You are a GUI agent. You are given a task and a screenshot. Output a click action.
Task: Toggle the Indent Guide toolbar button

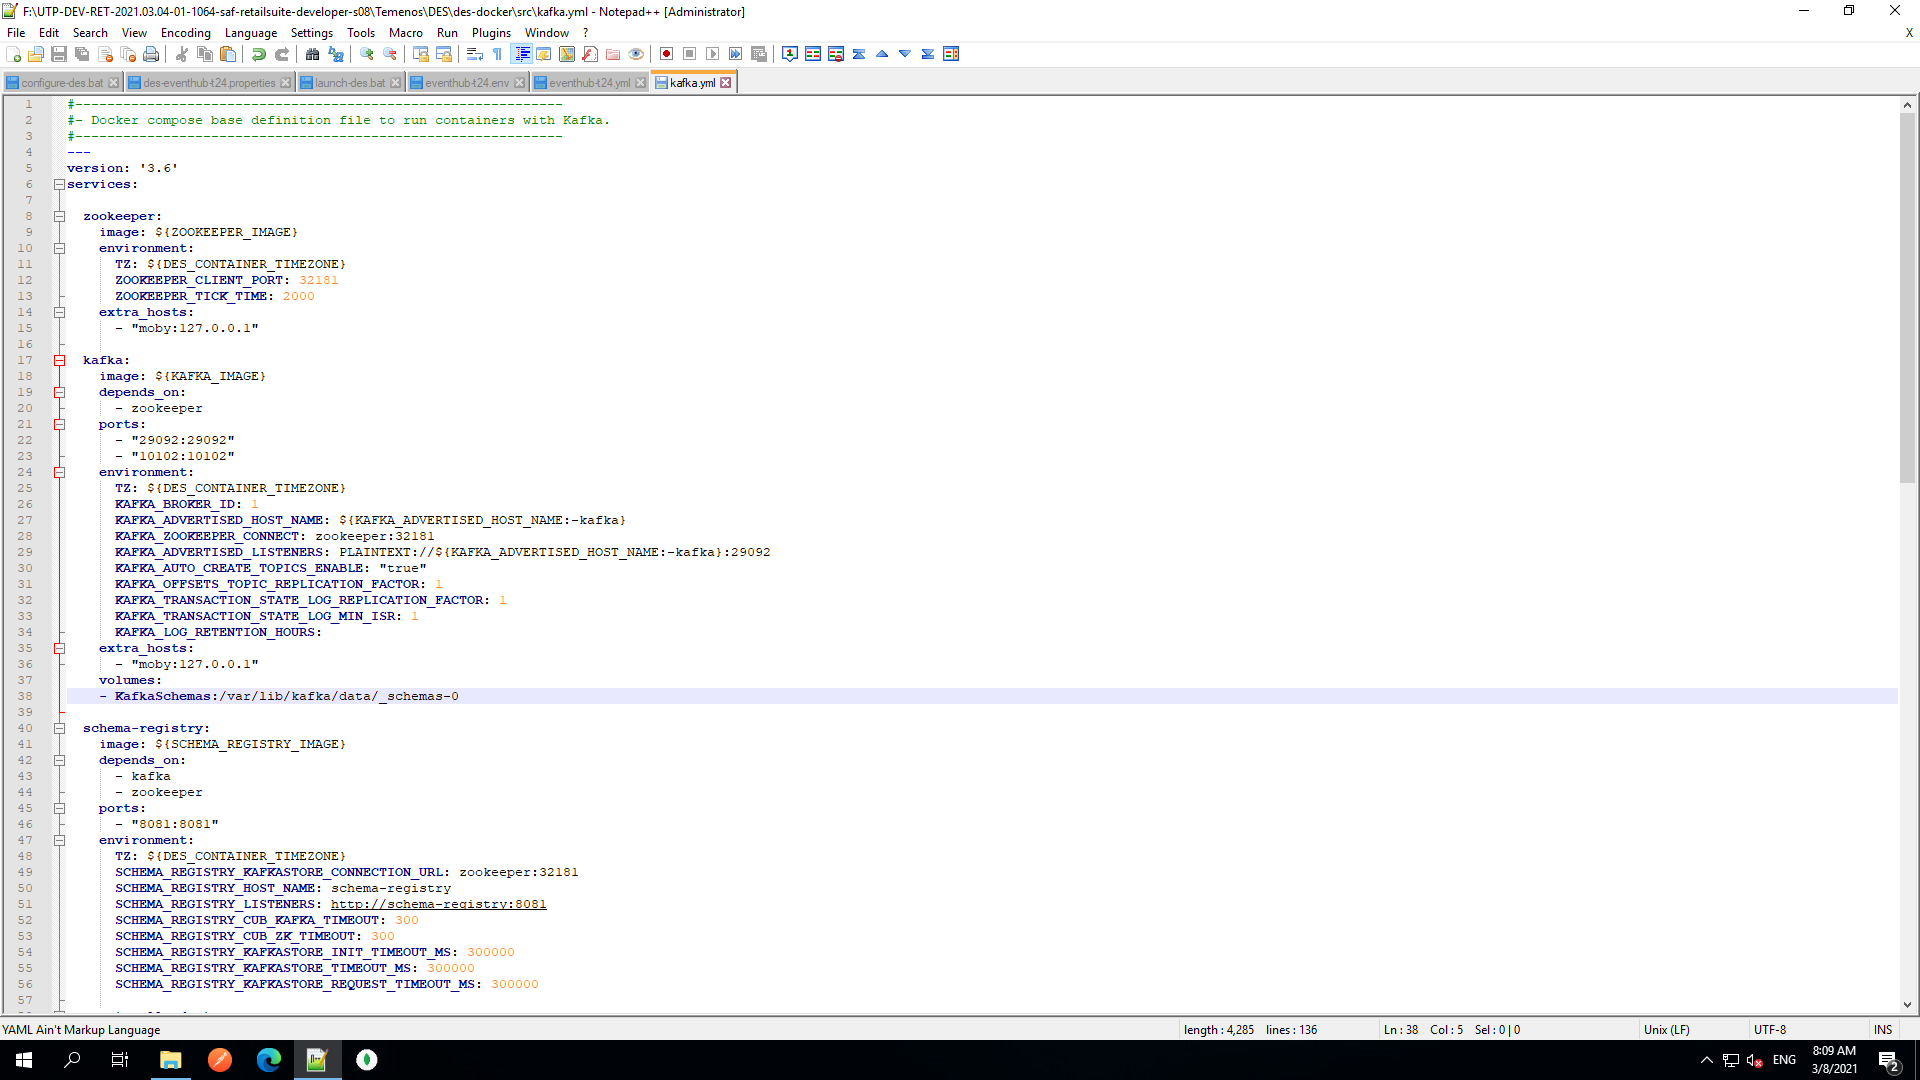coord(521,54)
